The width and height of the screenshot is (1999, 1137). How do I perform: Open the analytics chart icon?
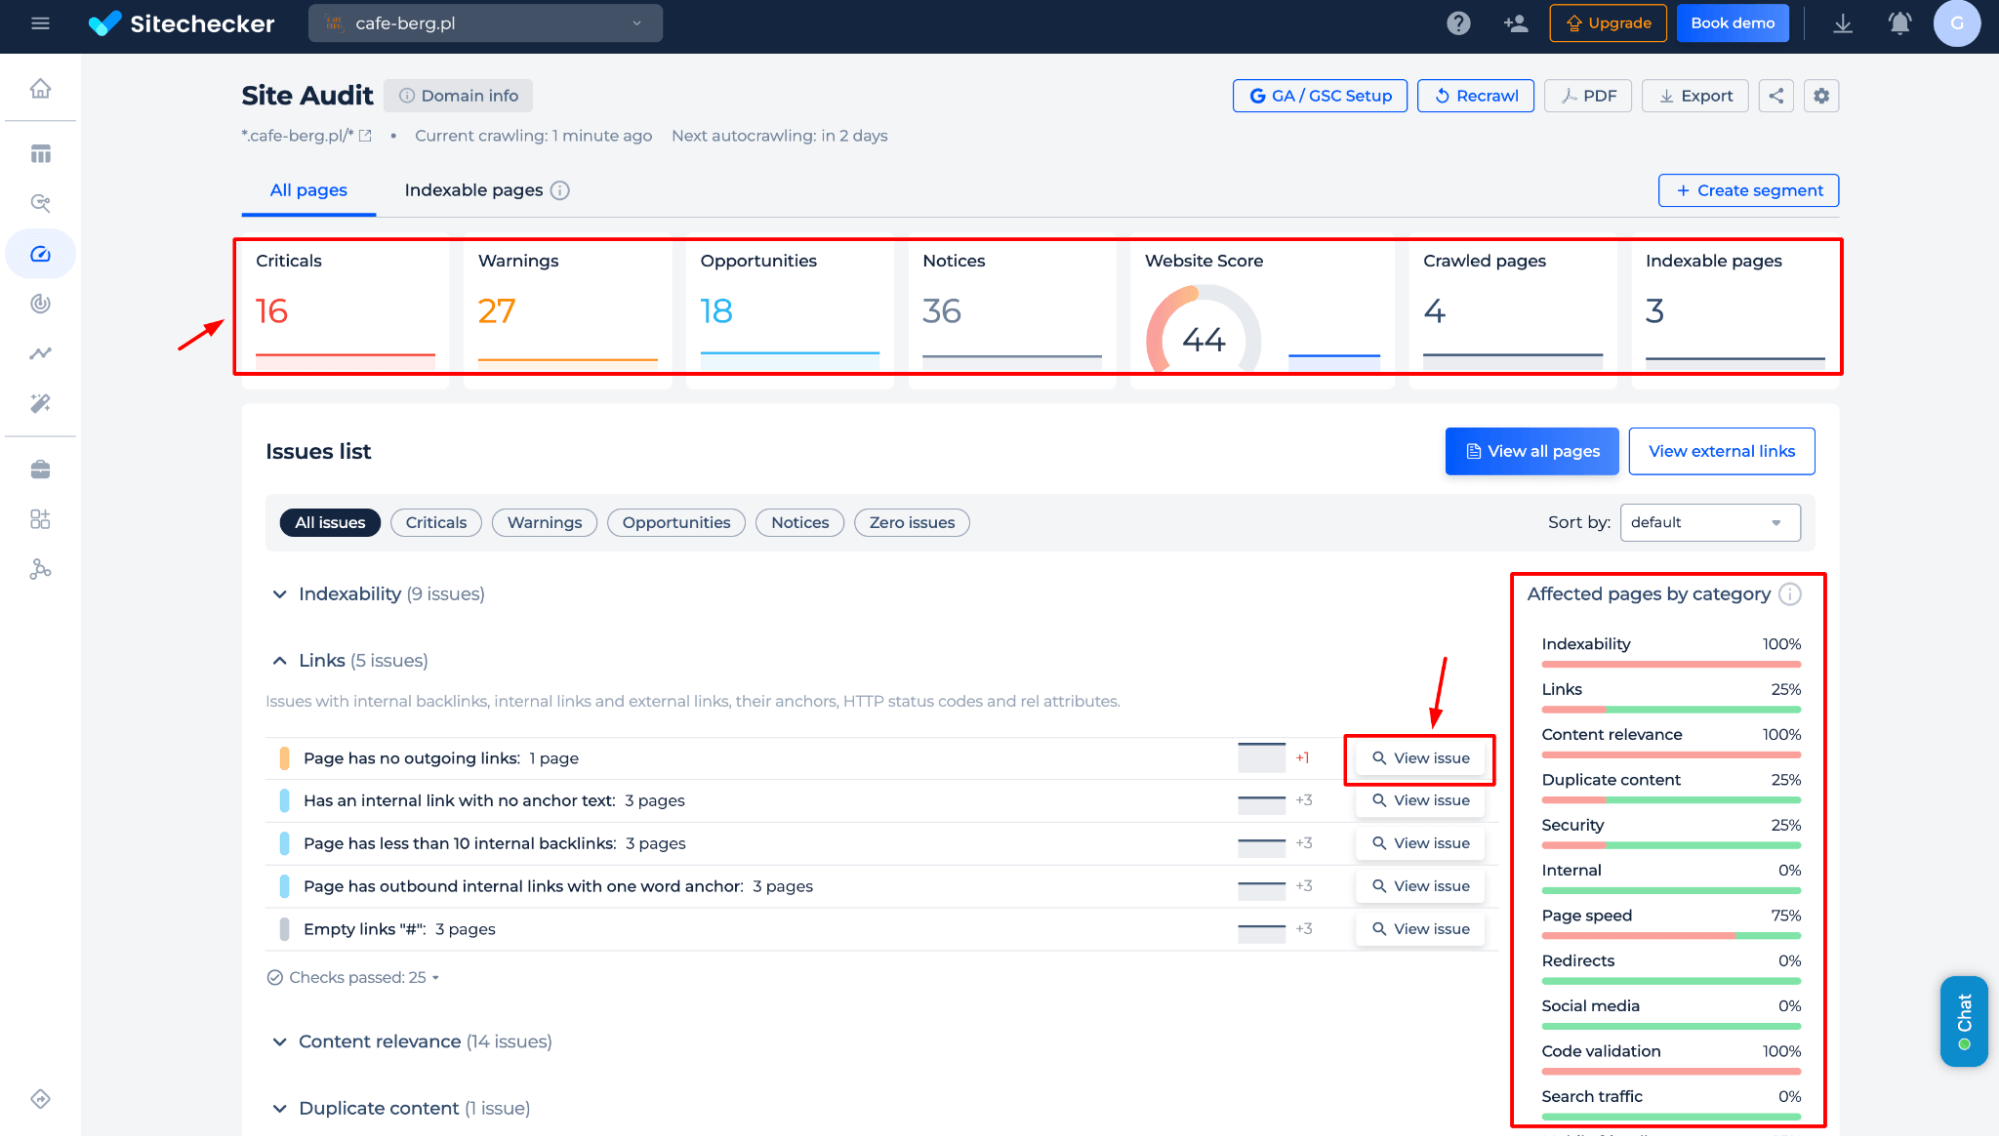(x=41, y=354)
